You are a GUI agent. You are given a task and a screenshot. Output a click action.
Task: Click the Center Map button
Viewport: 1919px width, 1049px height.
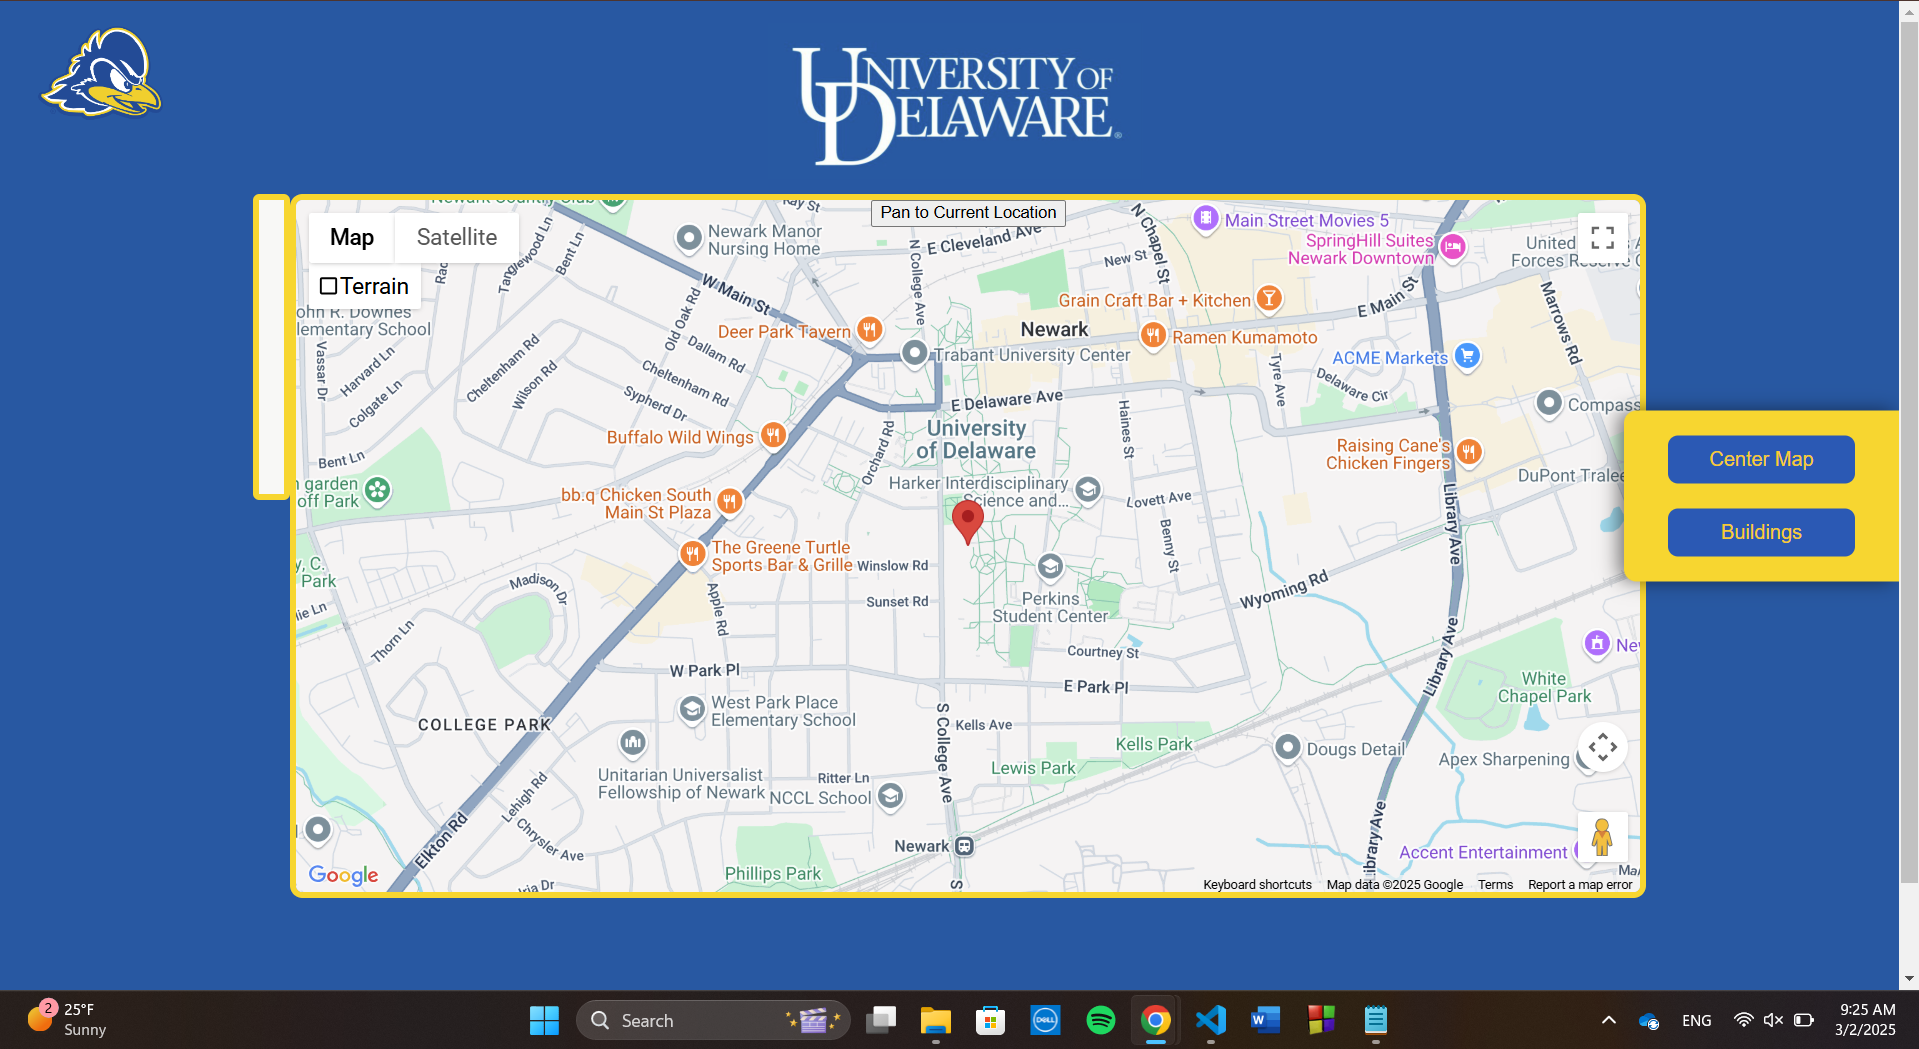[1761, 459]
